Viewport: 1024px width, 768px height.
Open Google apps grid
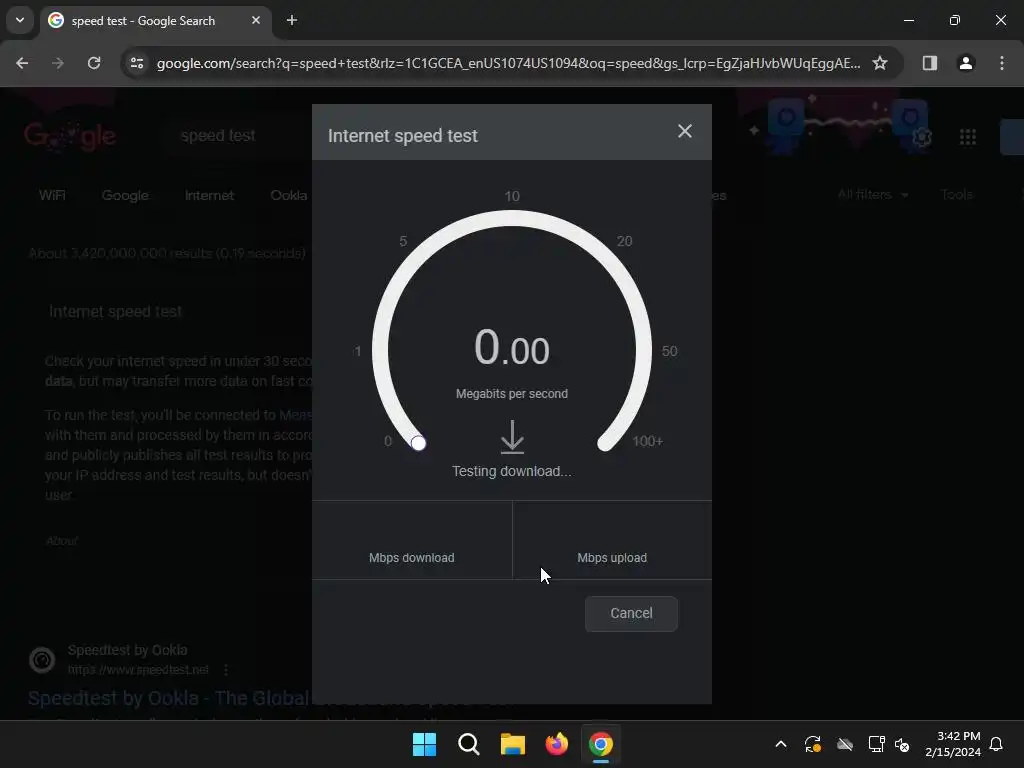pos(968,137)
